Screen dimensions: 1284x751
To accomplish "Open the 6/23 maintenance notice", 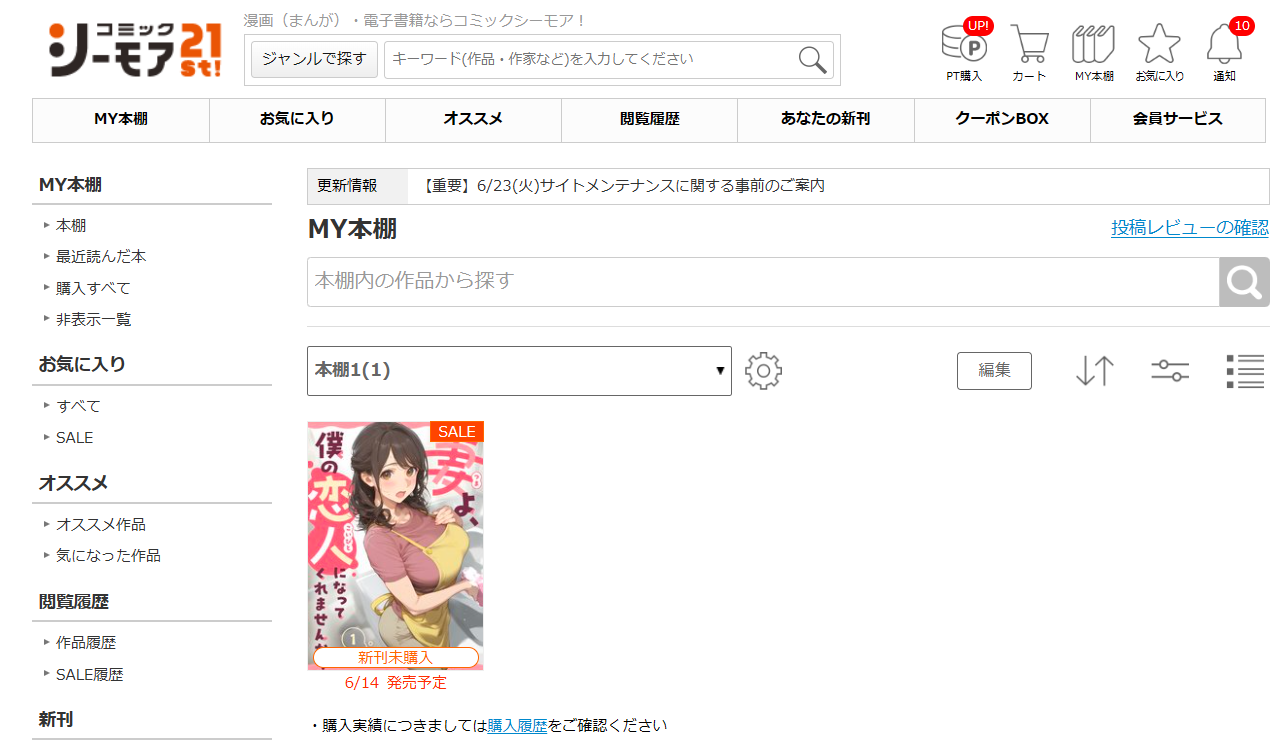I will (x=620, y=186).
